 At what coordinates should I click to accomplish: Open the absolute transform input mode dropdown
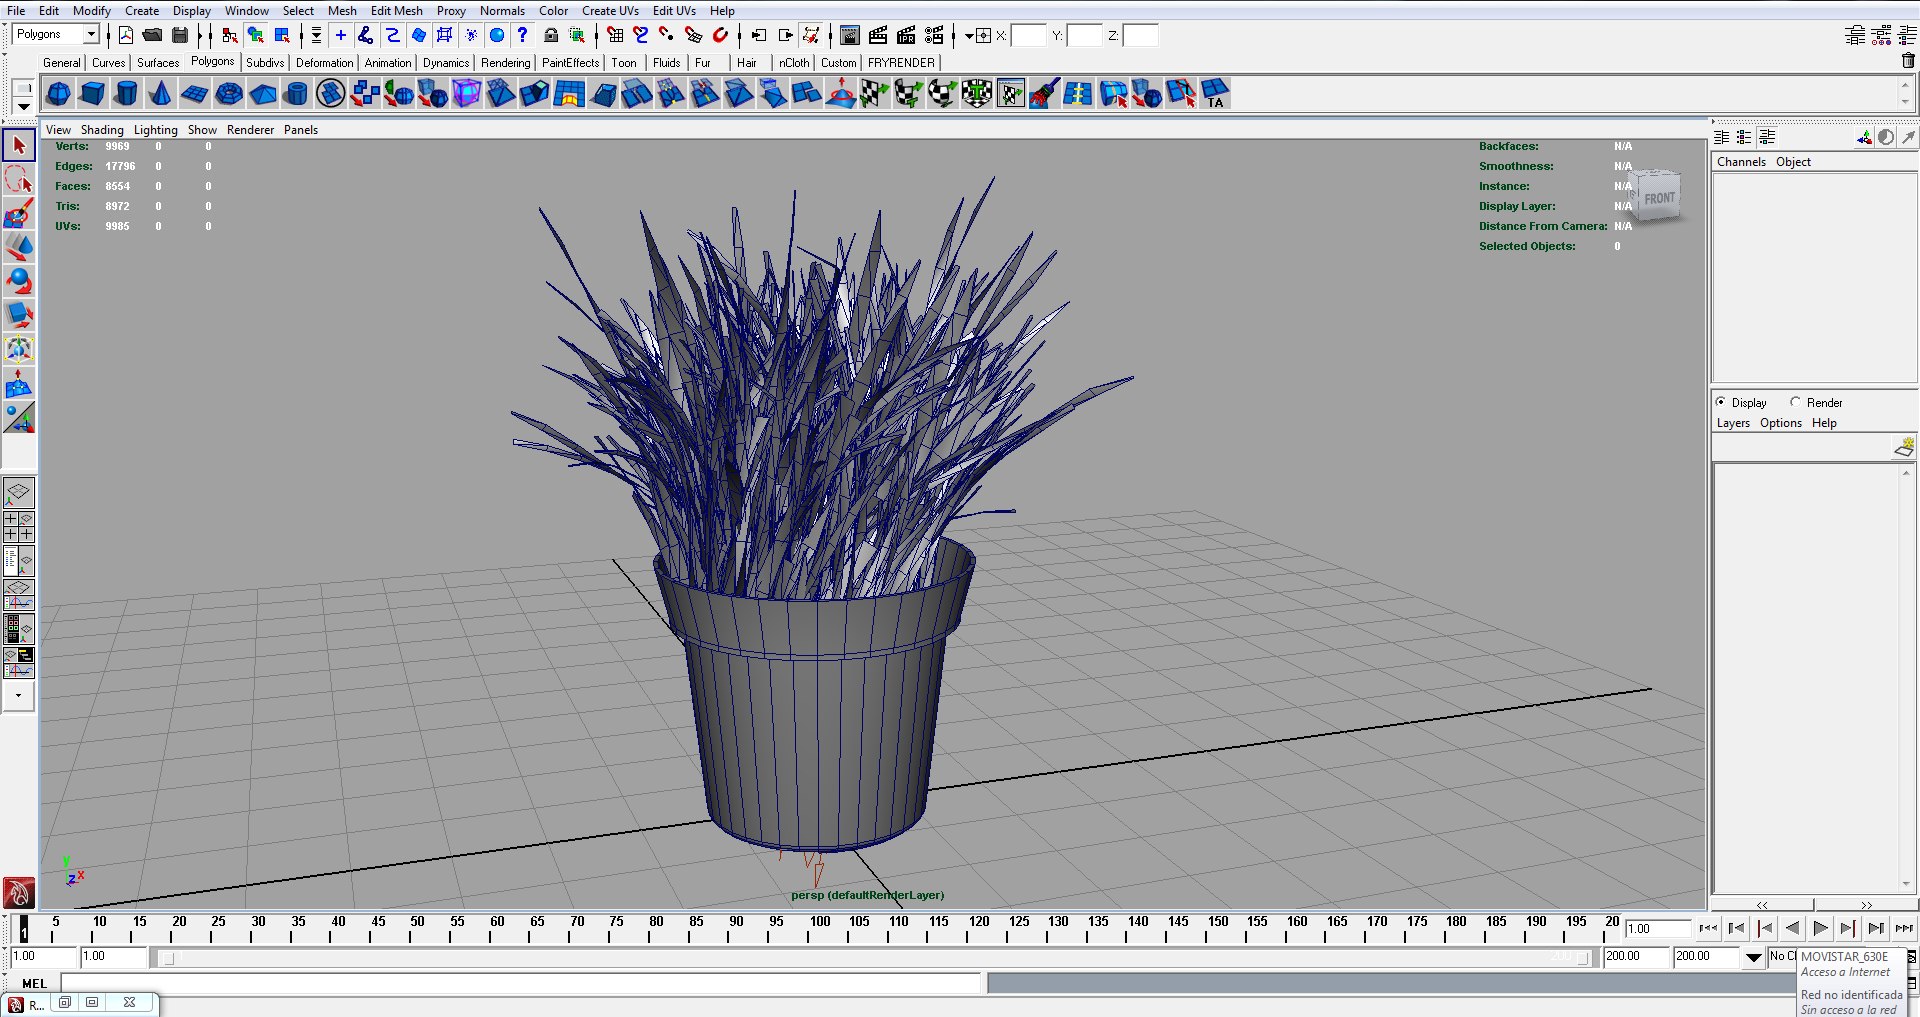pos(976,35)
